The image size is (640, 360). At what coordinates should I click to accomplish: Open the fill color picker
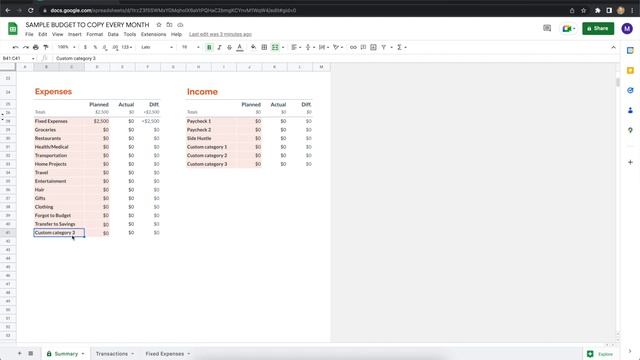pyautogui.click(x=253, y=47)
